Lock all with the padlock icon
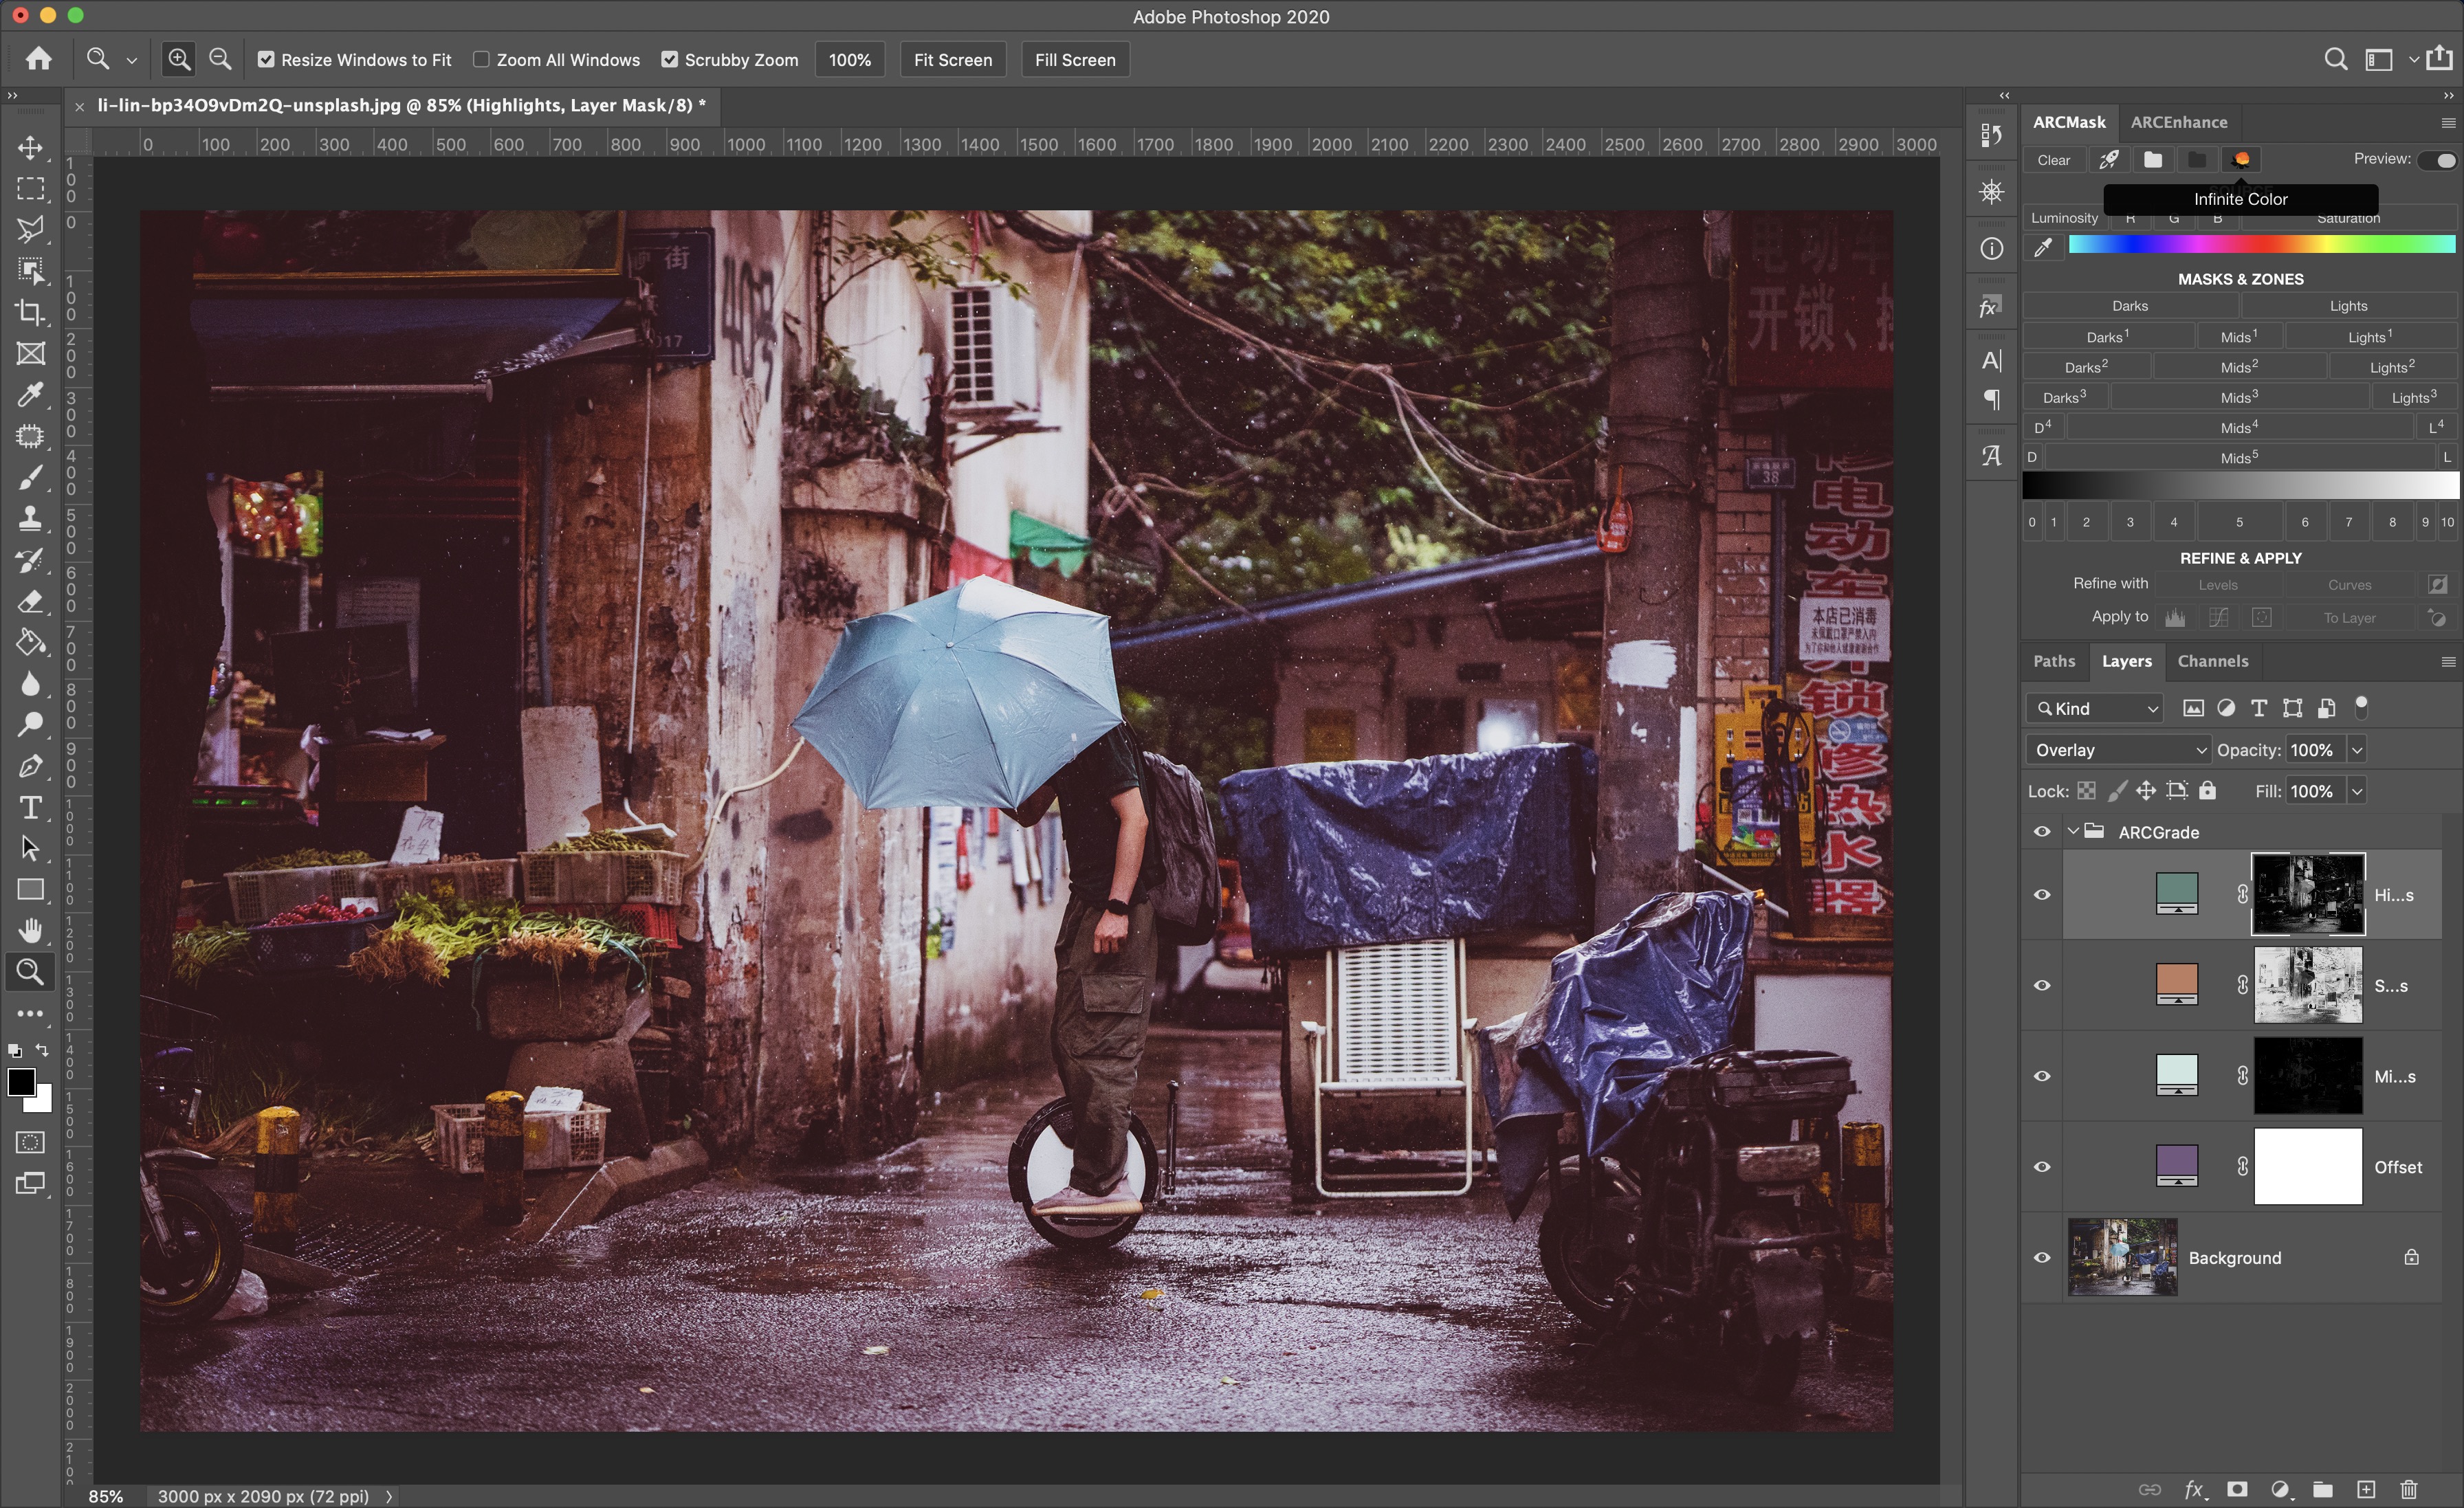The width and height of the screenshot is (2464, 1508). pos(2207,791)
